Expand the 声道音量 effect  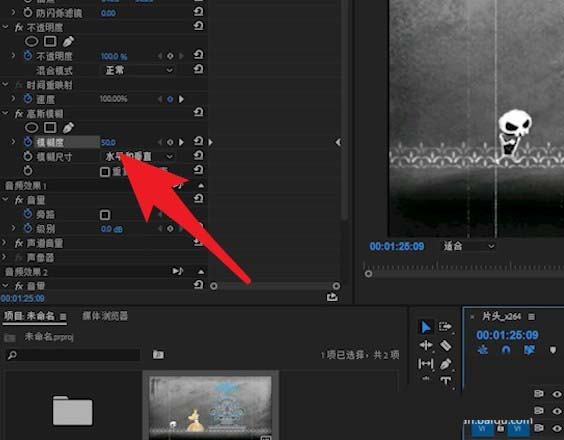pyautogui.click(x=4, y=242)
